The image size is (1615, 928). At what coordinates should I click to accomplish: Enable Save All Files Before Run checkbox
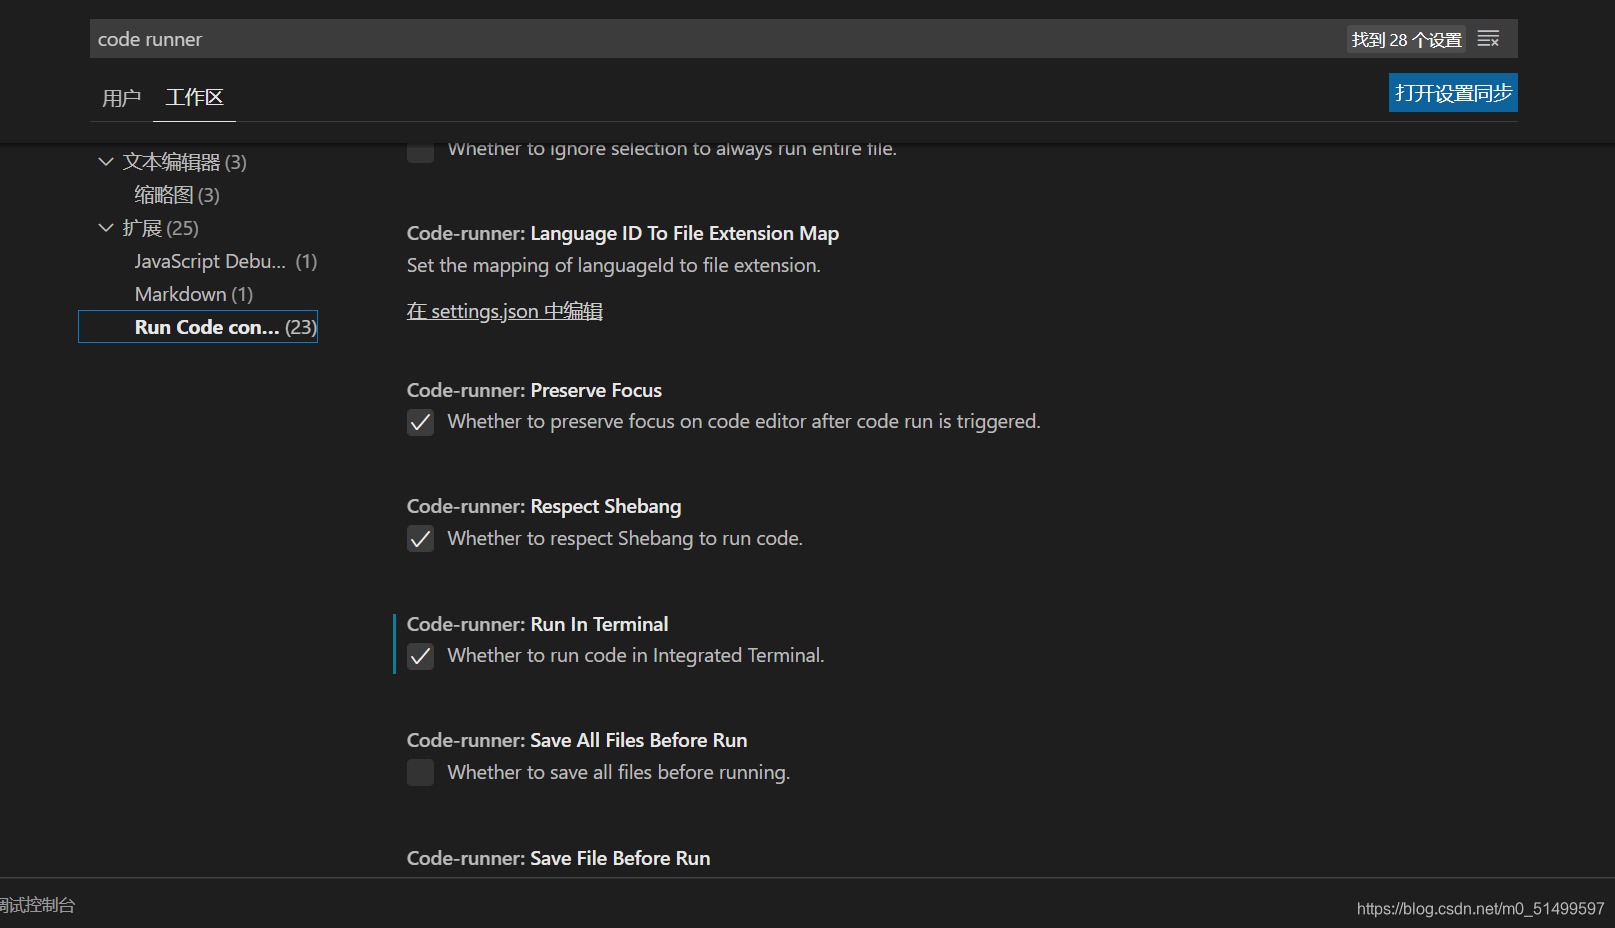point(421,773)
